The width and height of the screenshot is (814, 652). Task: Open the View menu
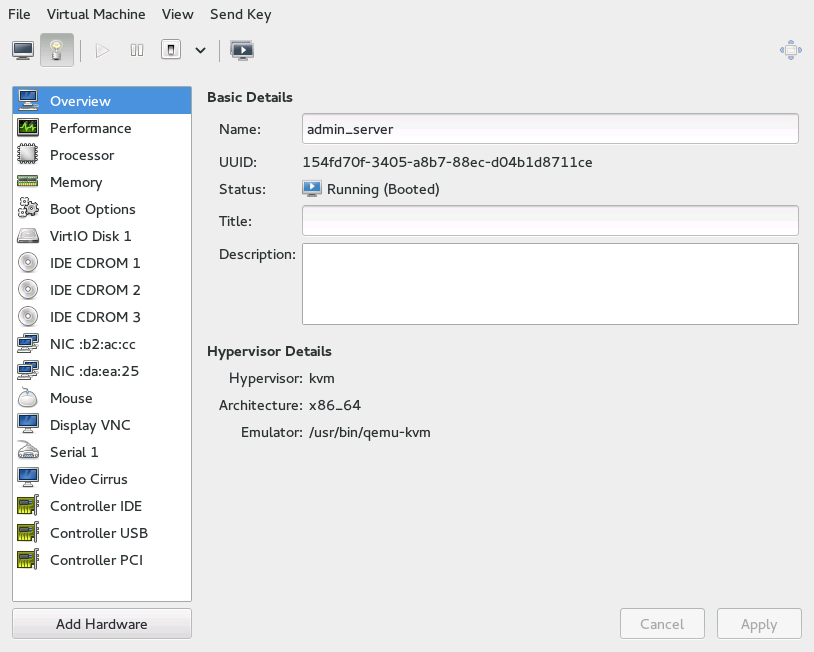point(177,14)
